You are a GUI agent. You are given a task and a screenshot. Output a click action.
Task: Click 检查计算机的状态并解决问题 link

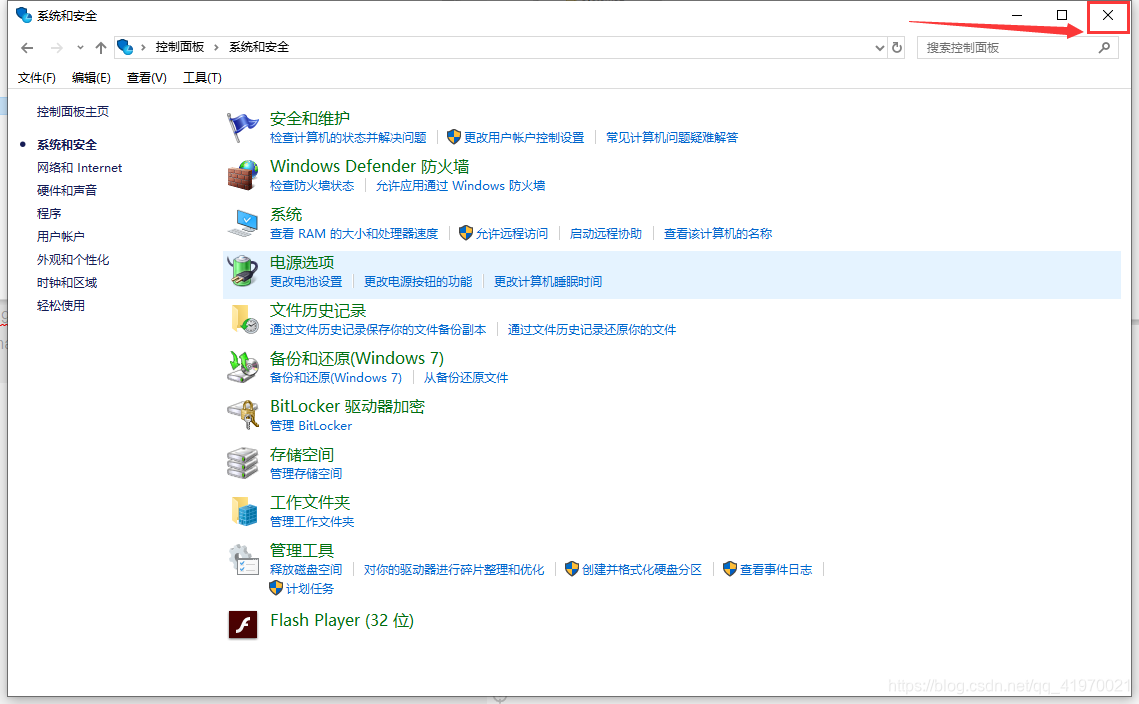coord(348,137)
